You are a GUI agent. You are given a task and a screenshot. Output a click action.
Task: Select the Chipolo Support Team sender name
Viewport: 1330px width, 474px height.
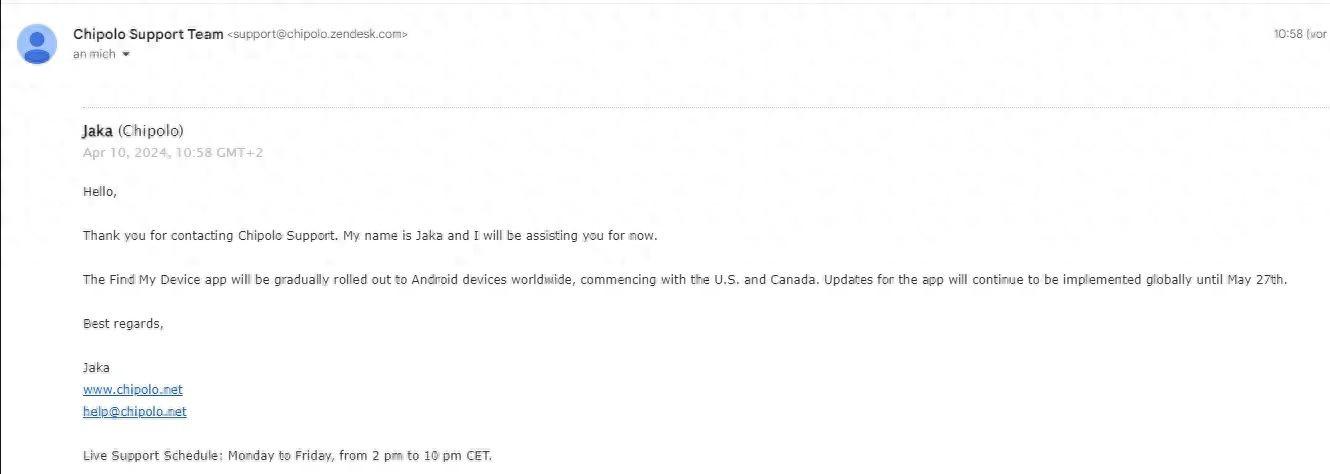click(149, 34)
